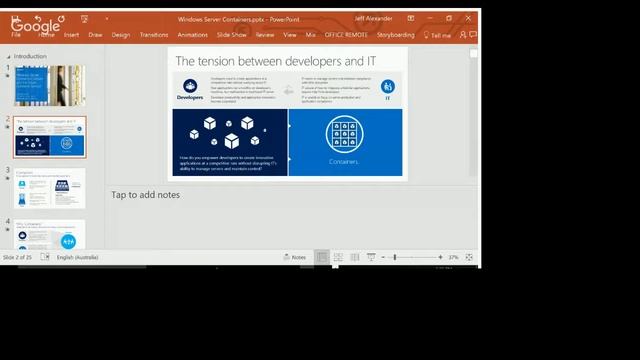The height and width of the screenshot is (360, 640).
Task: Open Customize Quick Access Toolbar dropdown
Action: (x=107, y=19)
